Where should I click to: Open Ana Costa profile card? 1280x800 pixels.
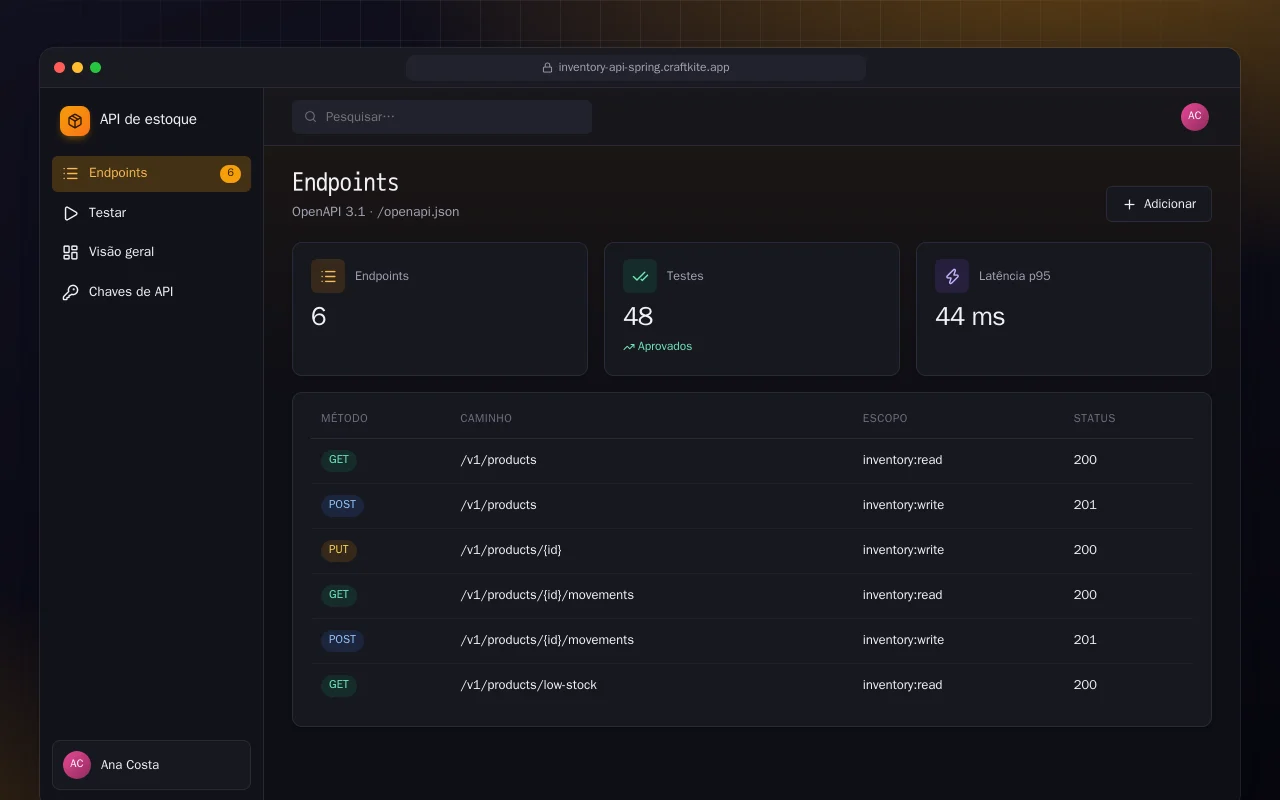point(151,765)
